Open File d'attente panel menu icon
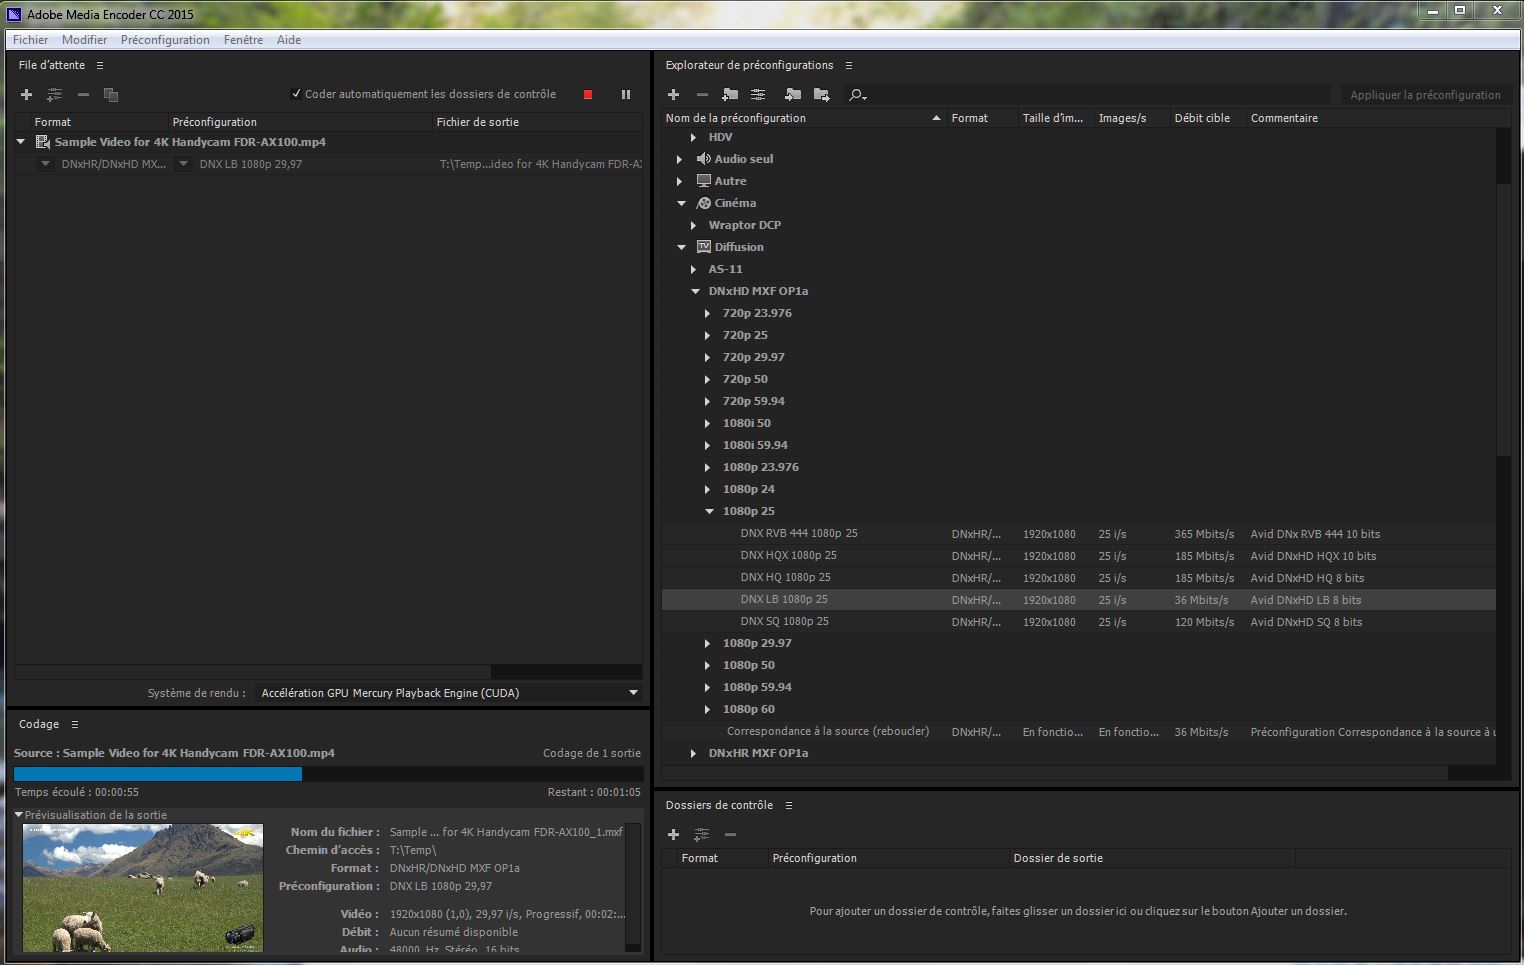This screenshot has width=1524, height=965. click(100, 65)
